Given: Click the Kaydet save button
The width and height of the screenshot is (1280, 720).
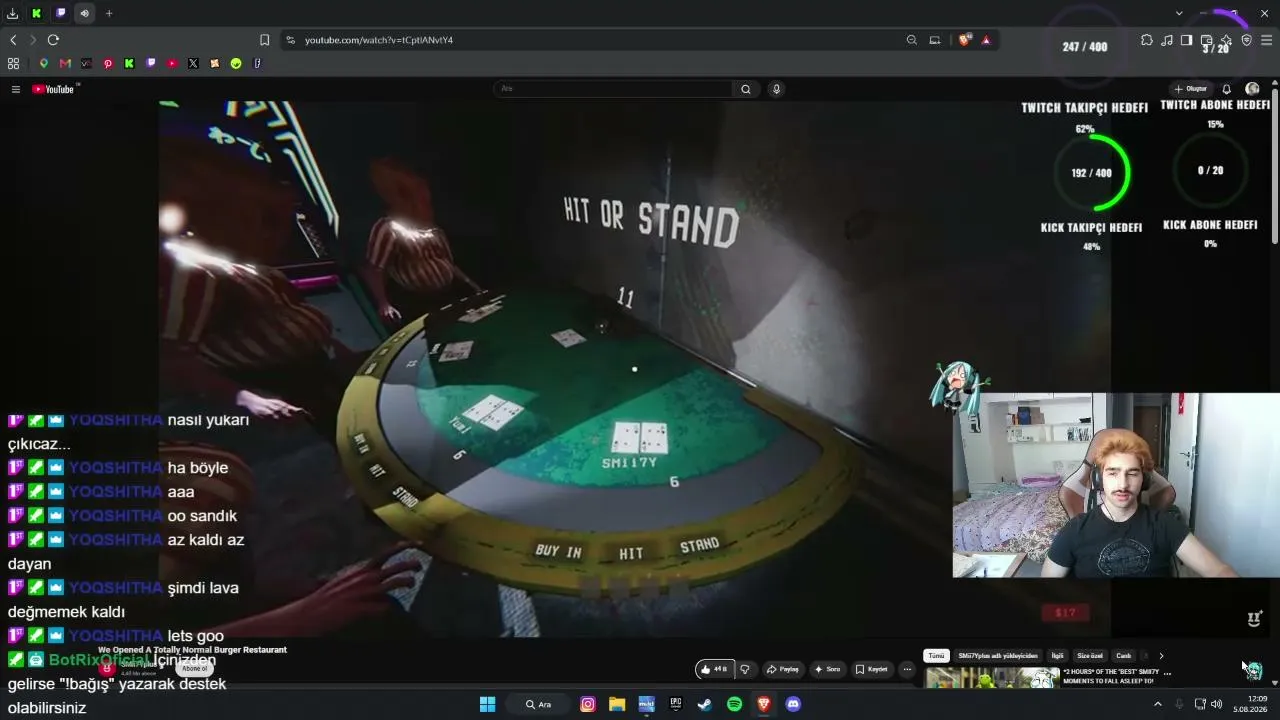Looking at the screenshot, I should click(x=872, y=669).
